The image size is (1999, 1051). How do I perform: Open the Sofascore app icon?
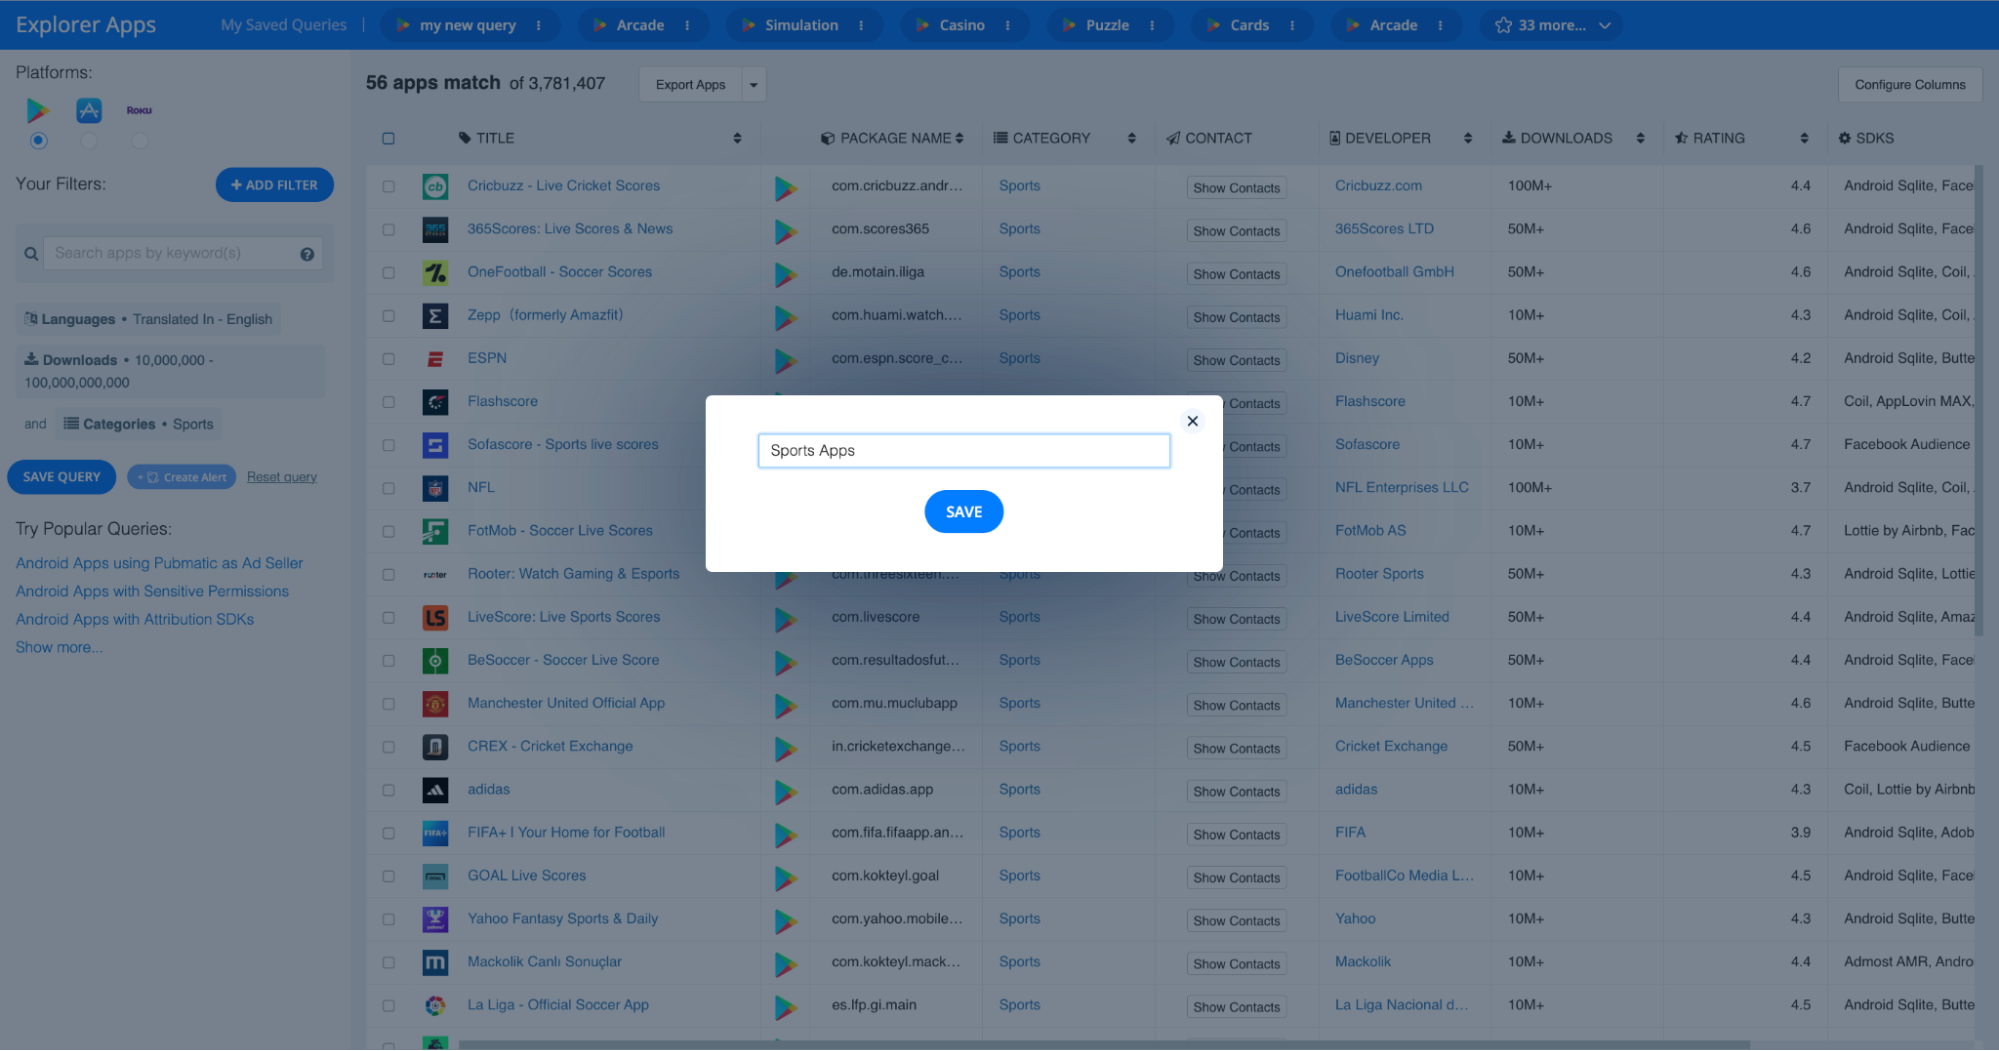pyautogui.click(x=435, y=444)
